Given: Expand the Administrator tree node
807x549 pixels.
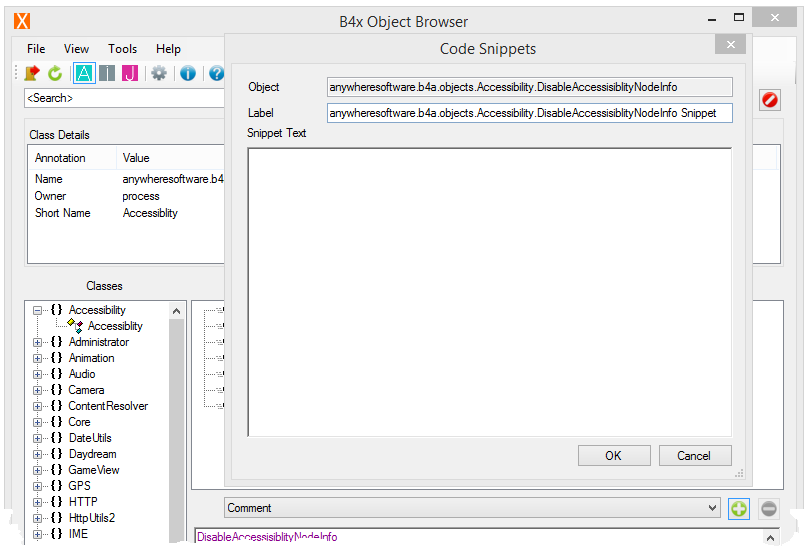Looking at the screenshot, I should (x=37, y=342).
